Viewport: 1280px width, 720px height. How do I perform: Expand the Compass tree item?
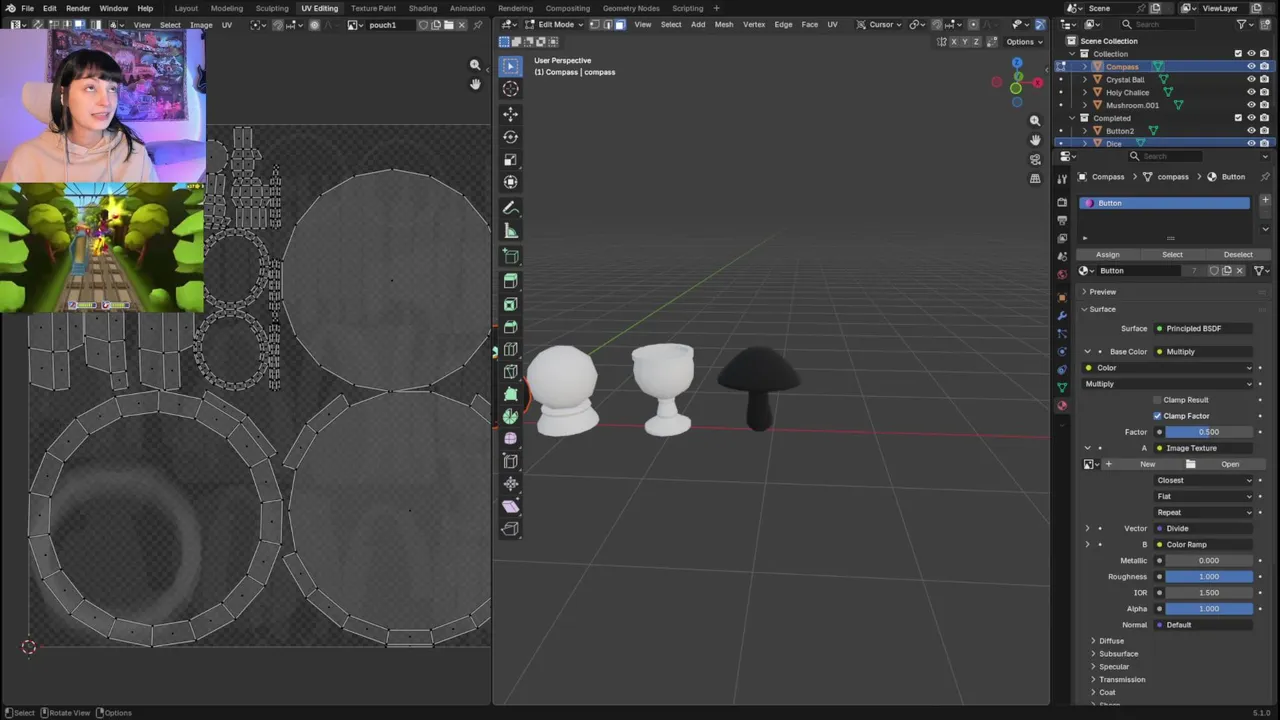[1085, 66]
